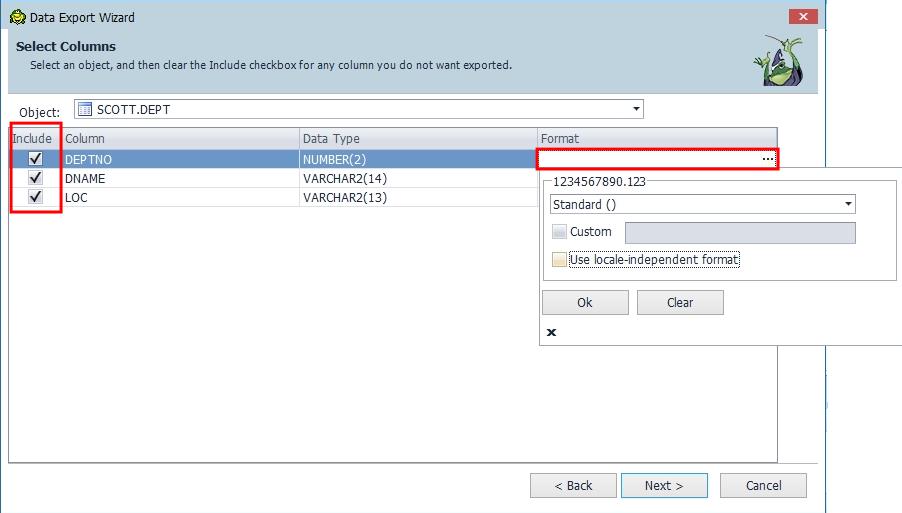
Task: Sort by the Column header
Action: click(180, 139)
